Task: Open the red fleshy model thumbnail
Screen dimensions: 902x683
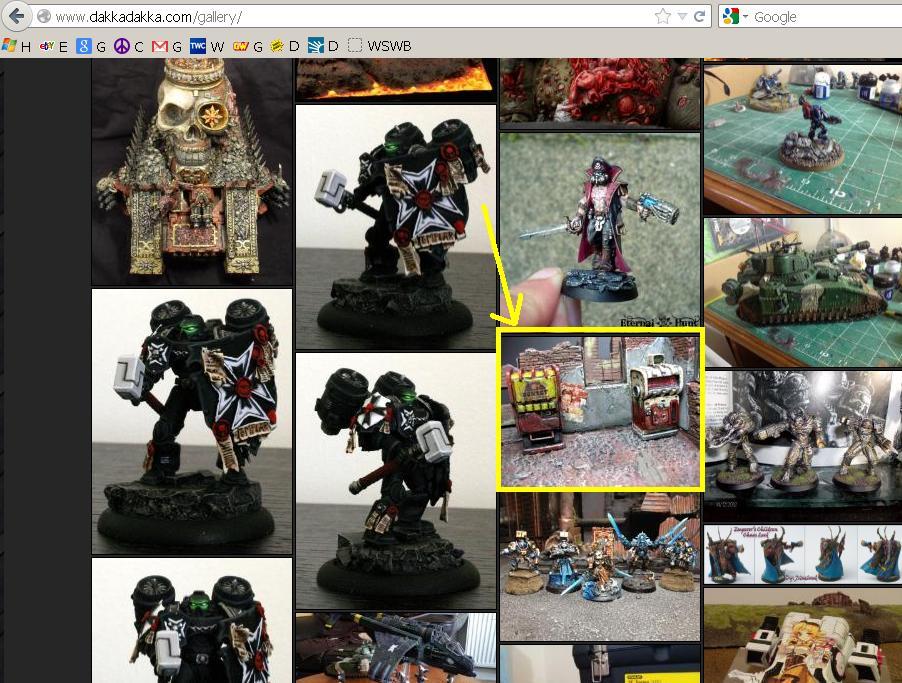Action: tap(600, 93)
